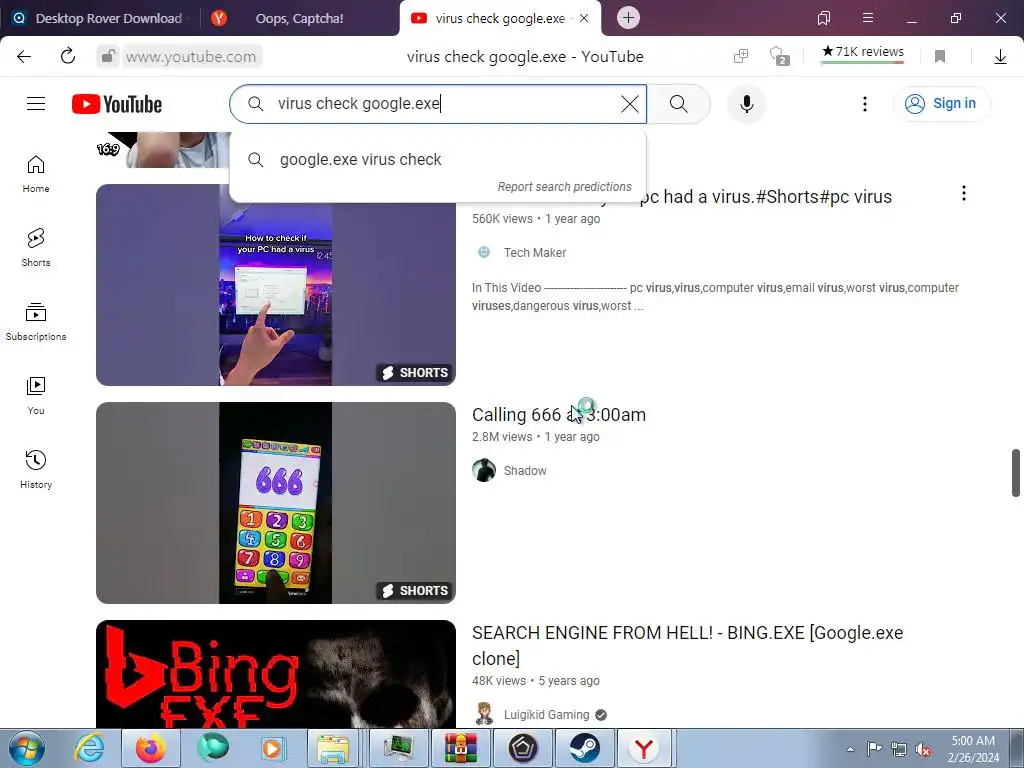Open the 71K reviews site rating
Screen dimensions: 1024x768
pos(863,52)
